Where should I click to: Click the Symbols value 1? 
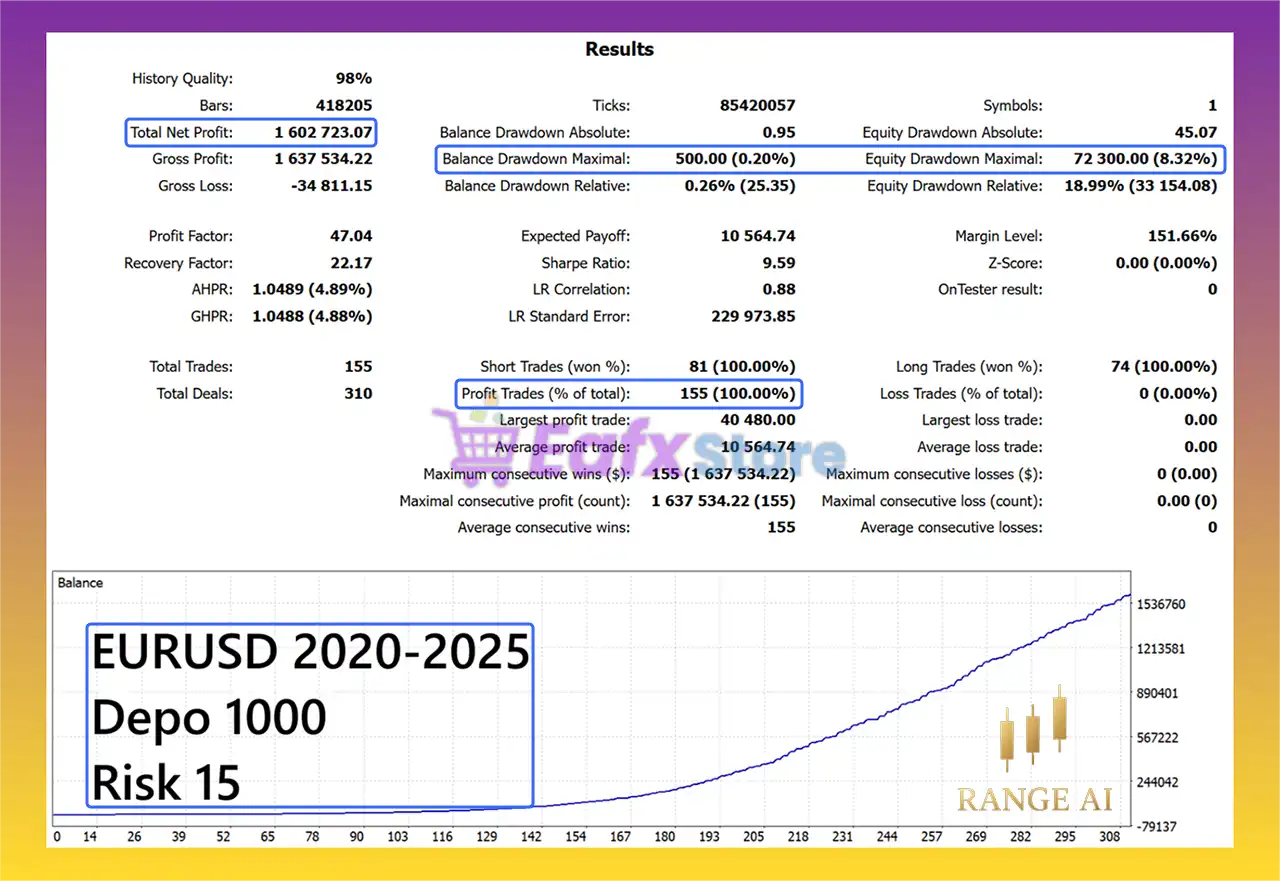pyautogui.click(x=1212, y=105)
